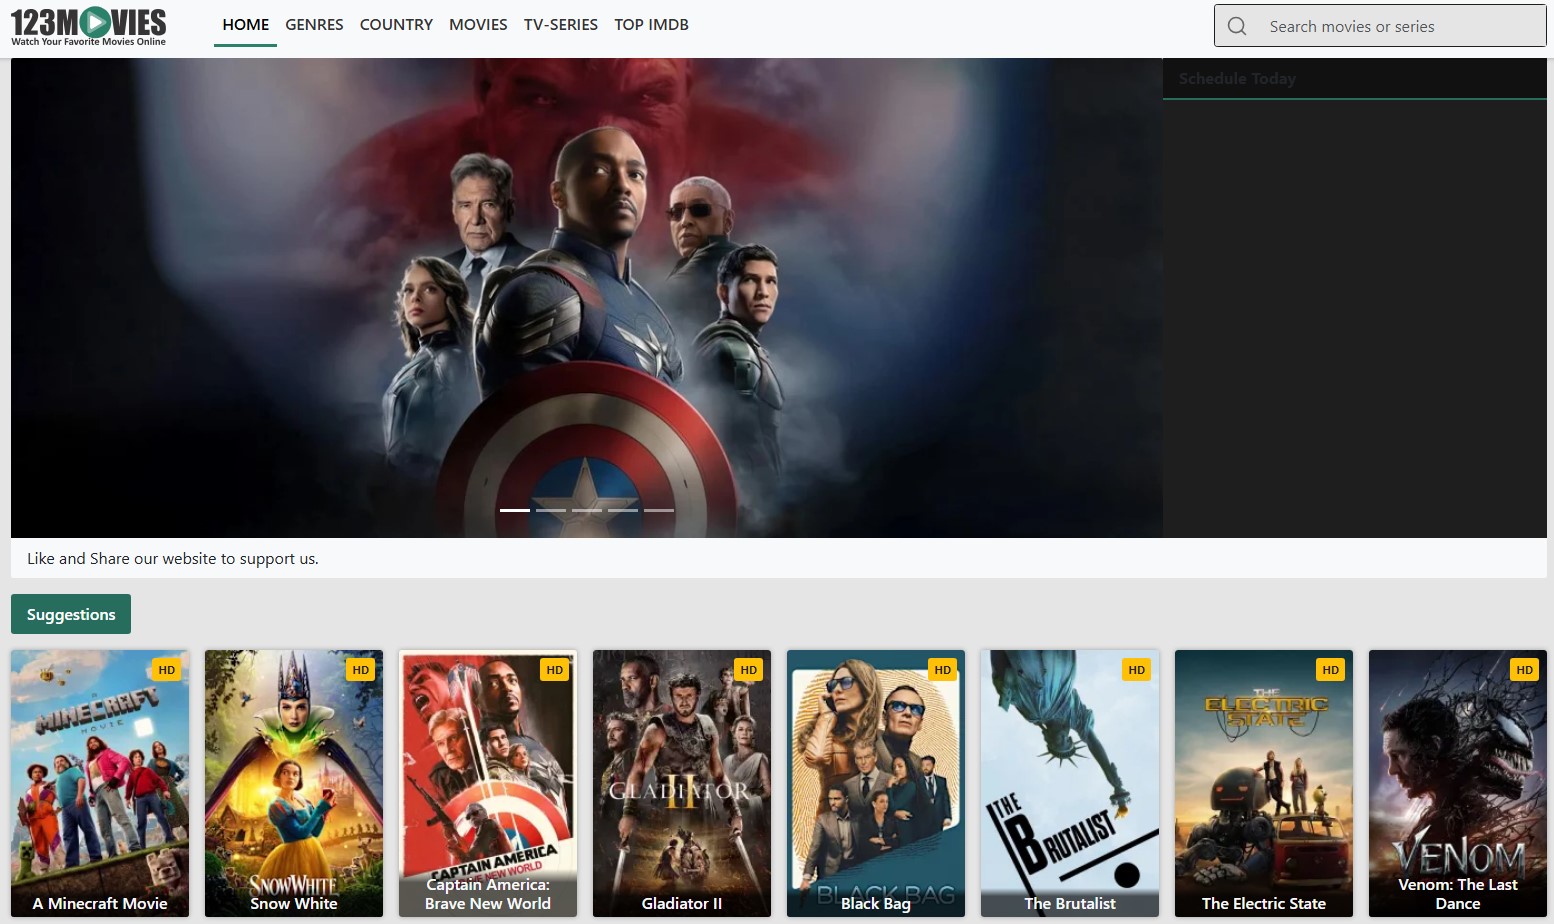Switch to the TV-SERIES section
Image resolution: width=1554 pixels, height=924 pixels.
[x=560, y=24]
